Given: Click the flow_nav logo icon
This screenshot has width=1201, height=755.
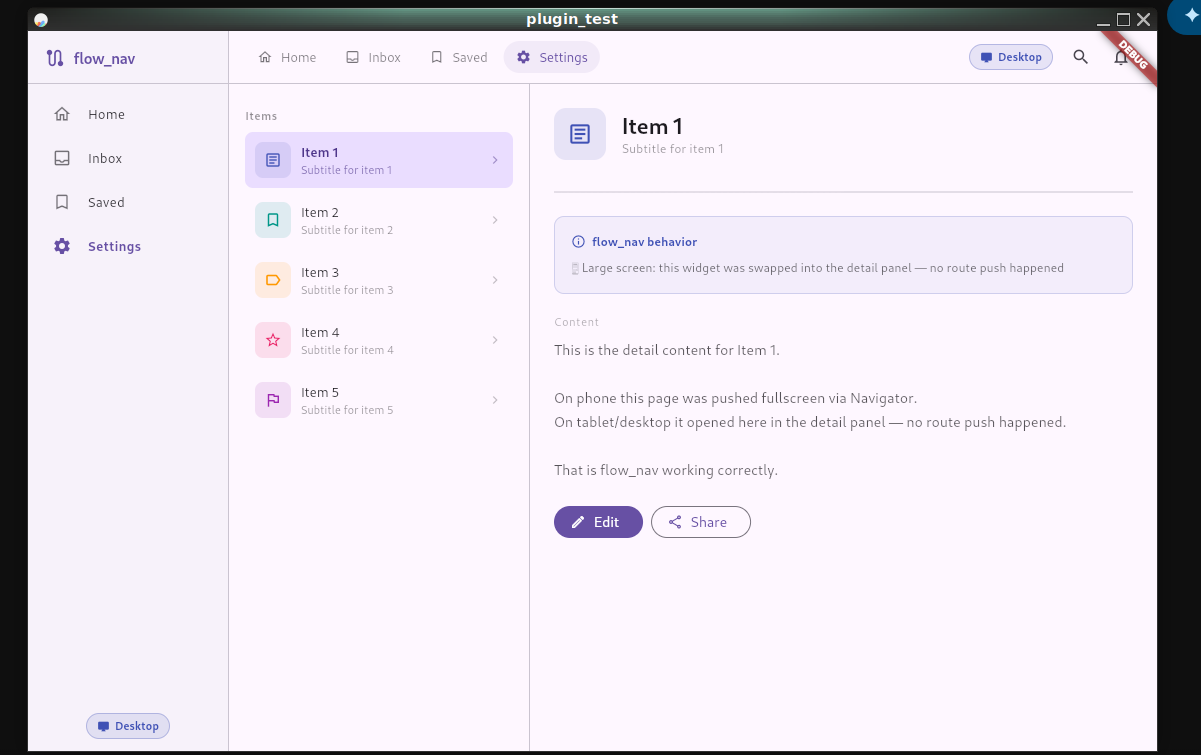Looking at the screenshot, I should [x=55, y=58].
